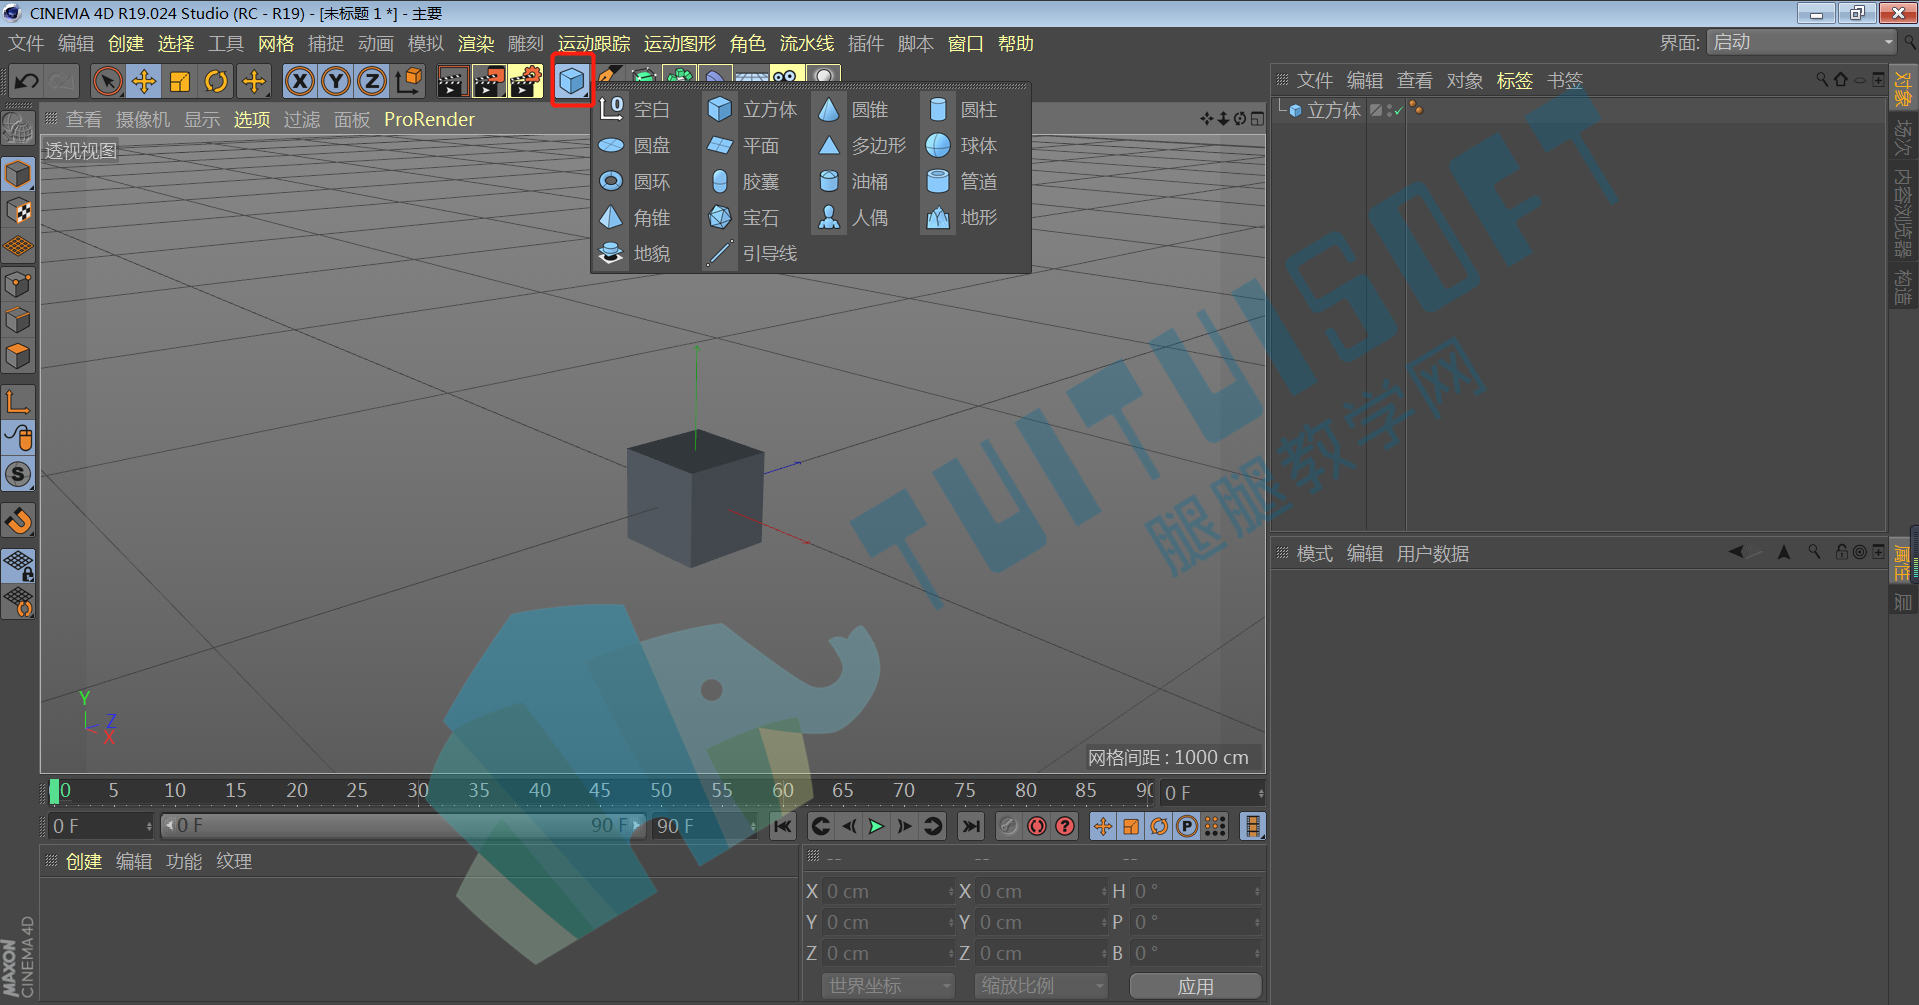Click the Cube primitive toolbar icon
Screen dimensions: 1919x1005
[572, 81]
